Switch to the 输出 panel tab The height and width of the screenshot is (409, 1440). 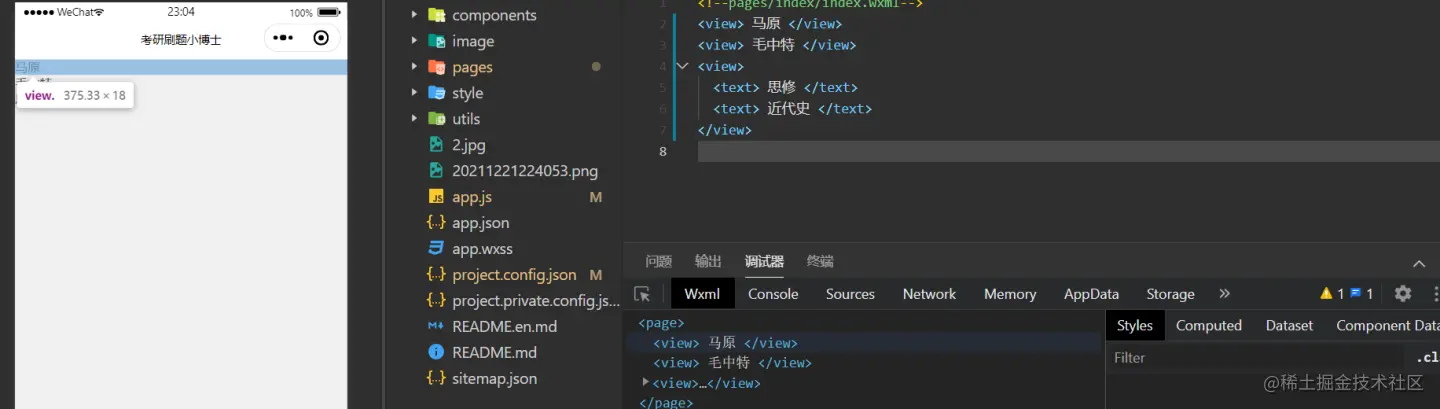tap(708, 261)
